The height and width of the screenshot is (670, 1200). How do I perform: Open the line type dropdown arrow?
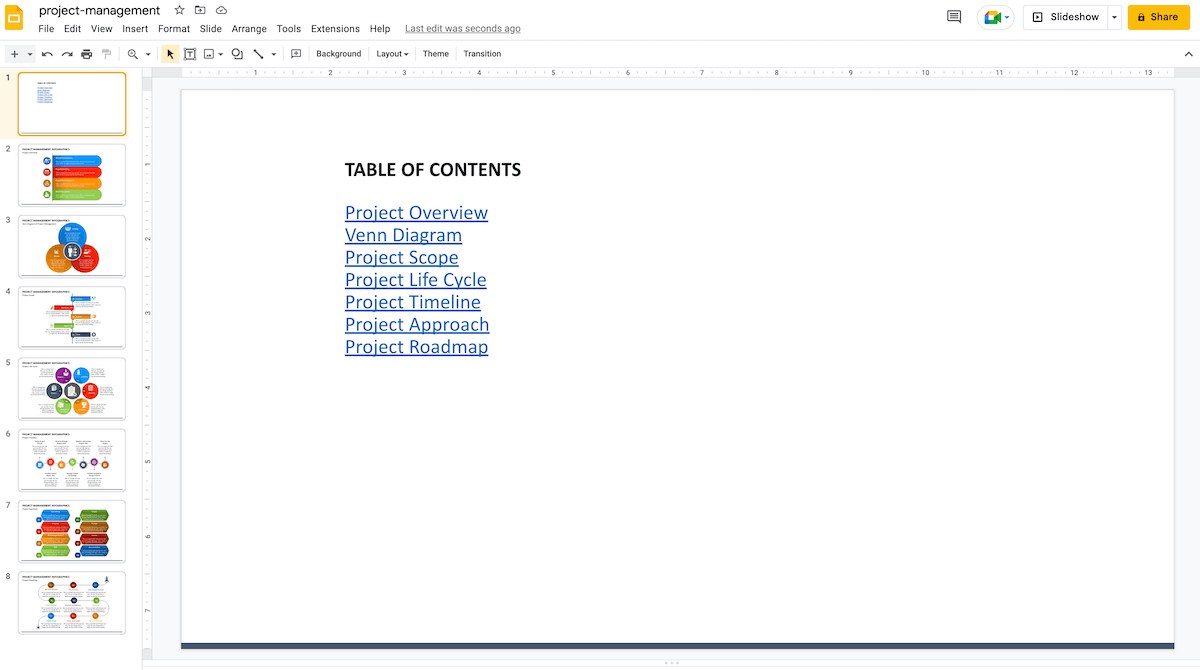pyautogui.click(x=273, y=54)
